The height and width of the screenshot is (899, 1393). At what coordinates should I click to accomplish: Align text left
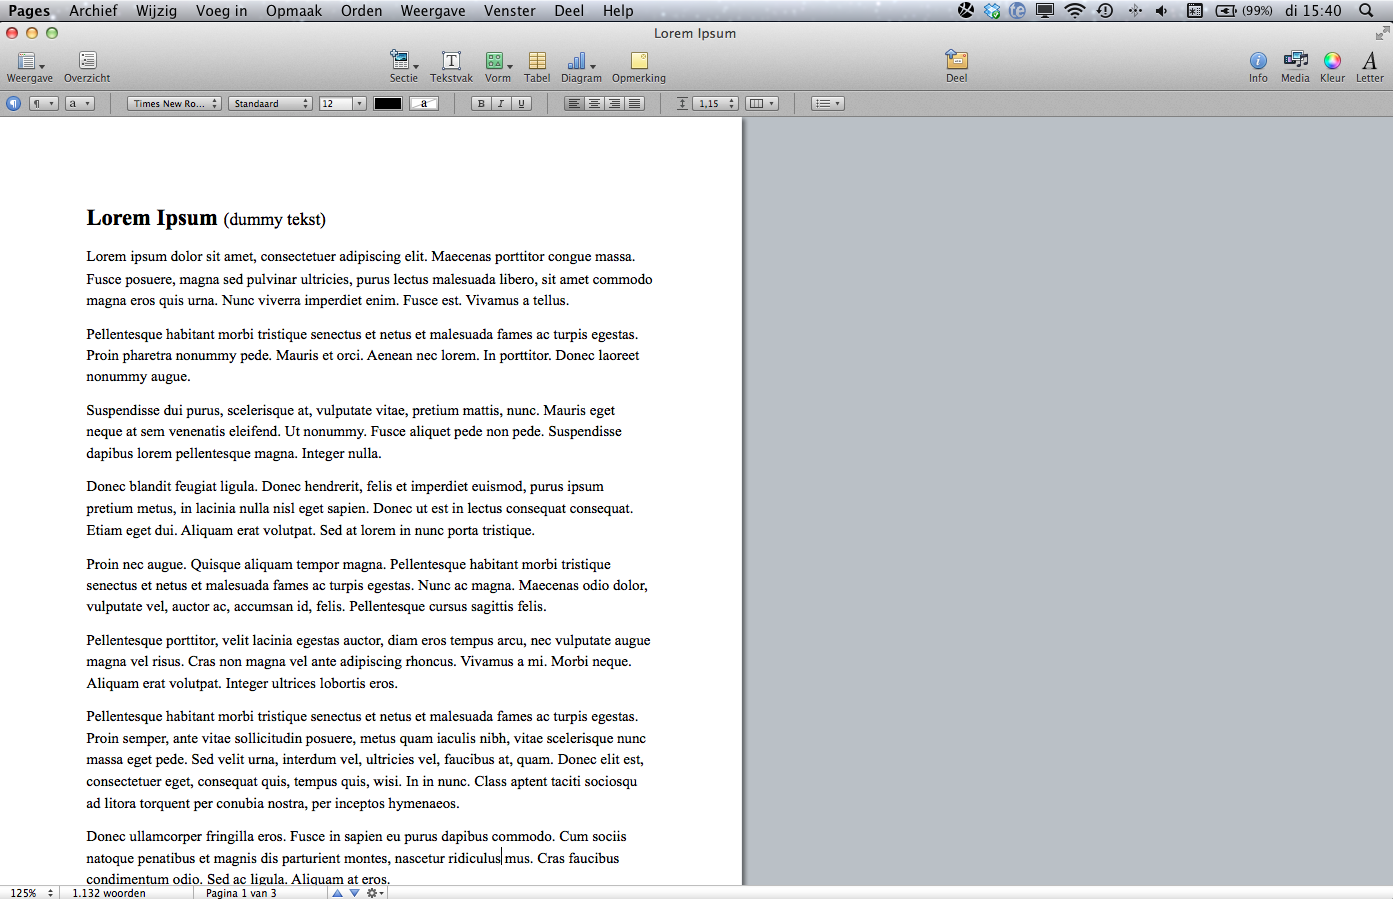[x=574, y=103]
